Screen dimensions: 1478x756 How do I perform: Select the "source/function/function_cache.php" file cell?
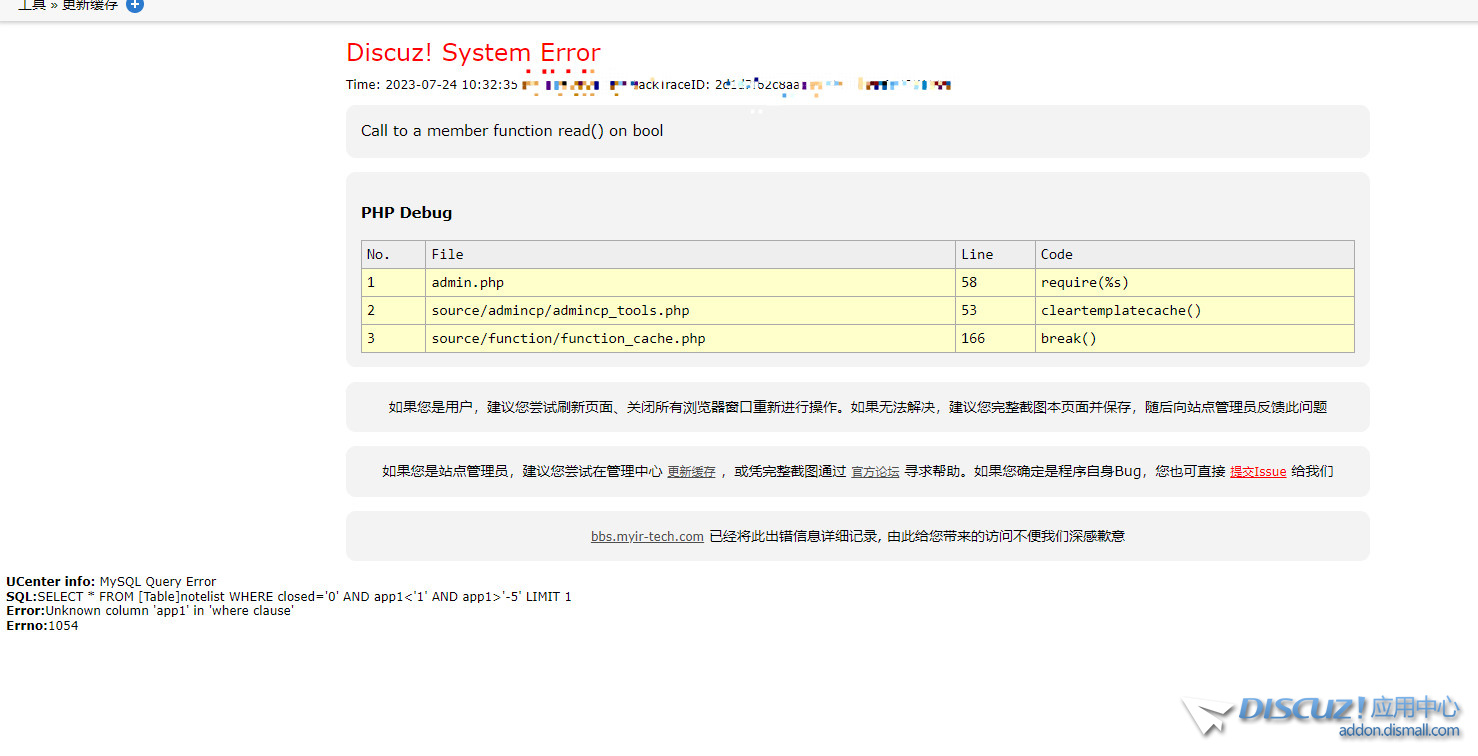tap(690, 339)
